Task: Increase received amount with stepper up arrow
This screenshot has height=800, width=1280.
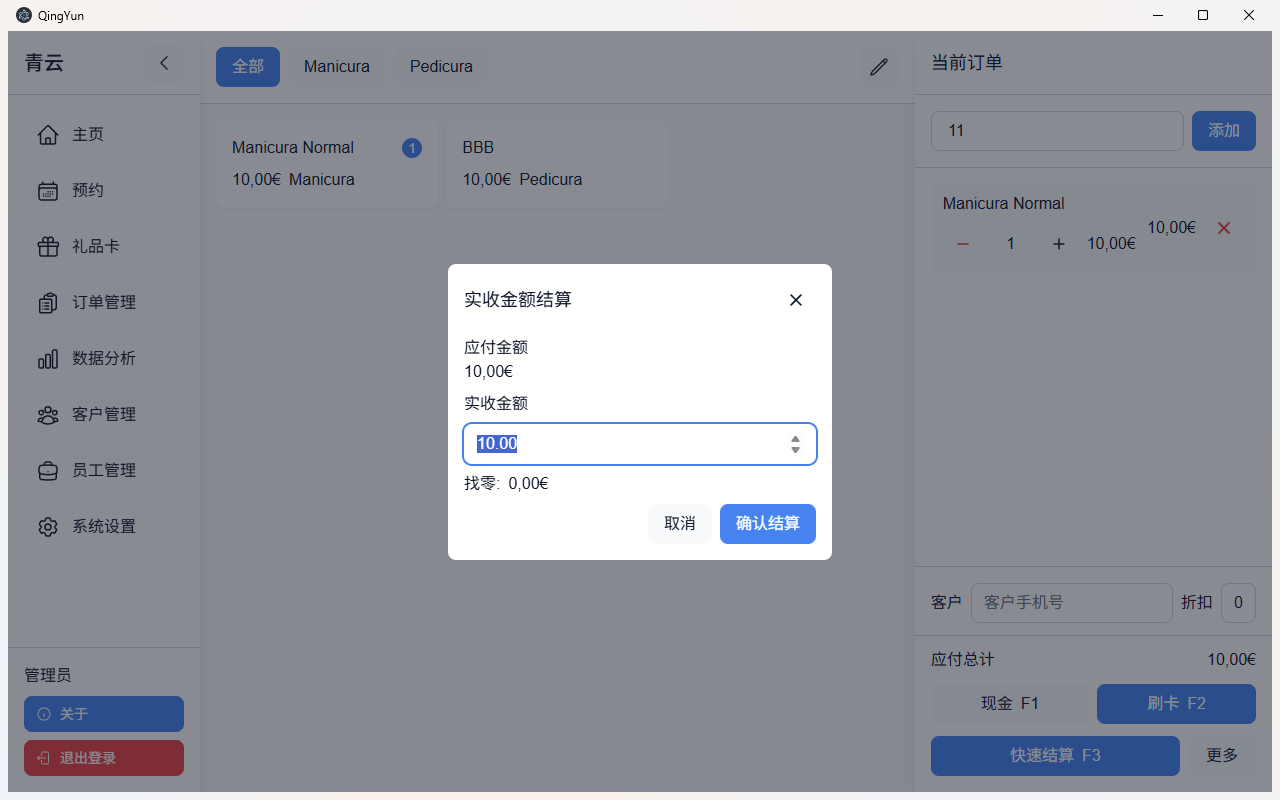Action: 795,438
